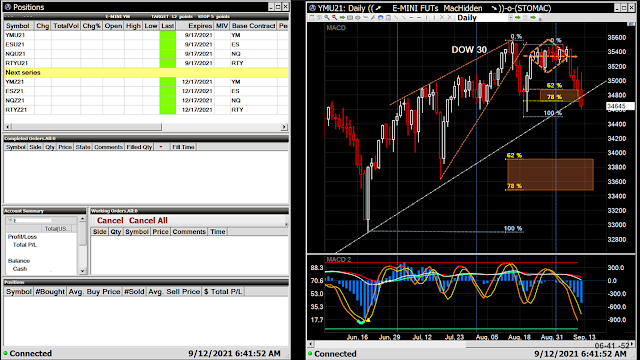
Task: Click the #Sold column header
Action: coord(134,291)
